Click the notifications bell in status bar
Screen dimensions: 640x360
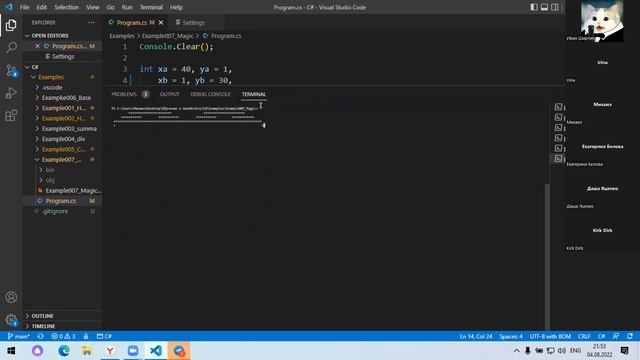[630, 336]
